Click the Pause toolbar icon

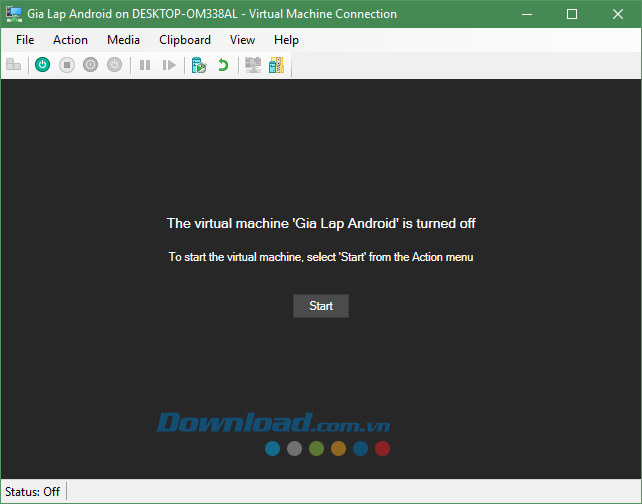pos(145,65)
